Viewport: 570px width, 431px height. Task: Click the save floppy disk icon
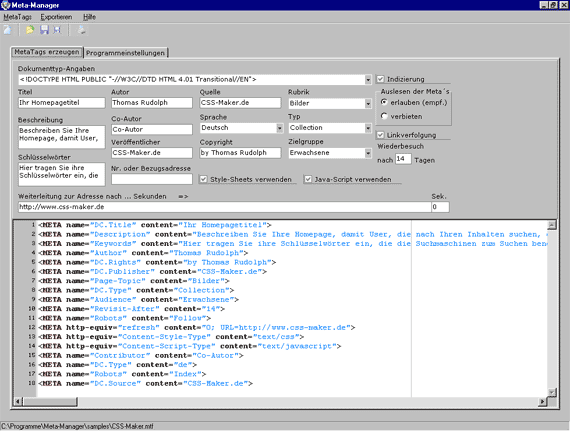click(44, 30)
